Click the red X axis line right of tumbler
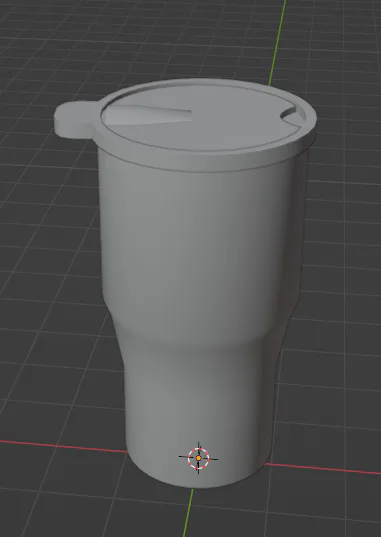 coord(322,469)
